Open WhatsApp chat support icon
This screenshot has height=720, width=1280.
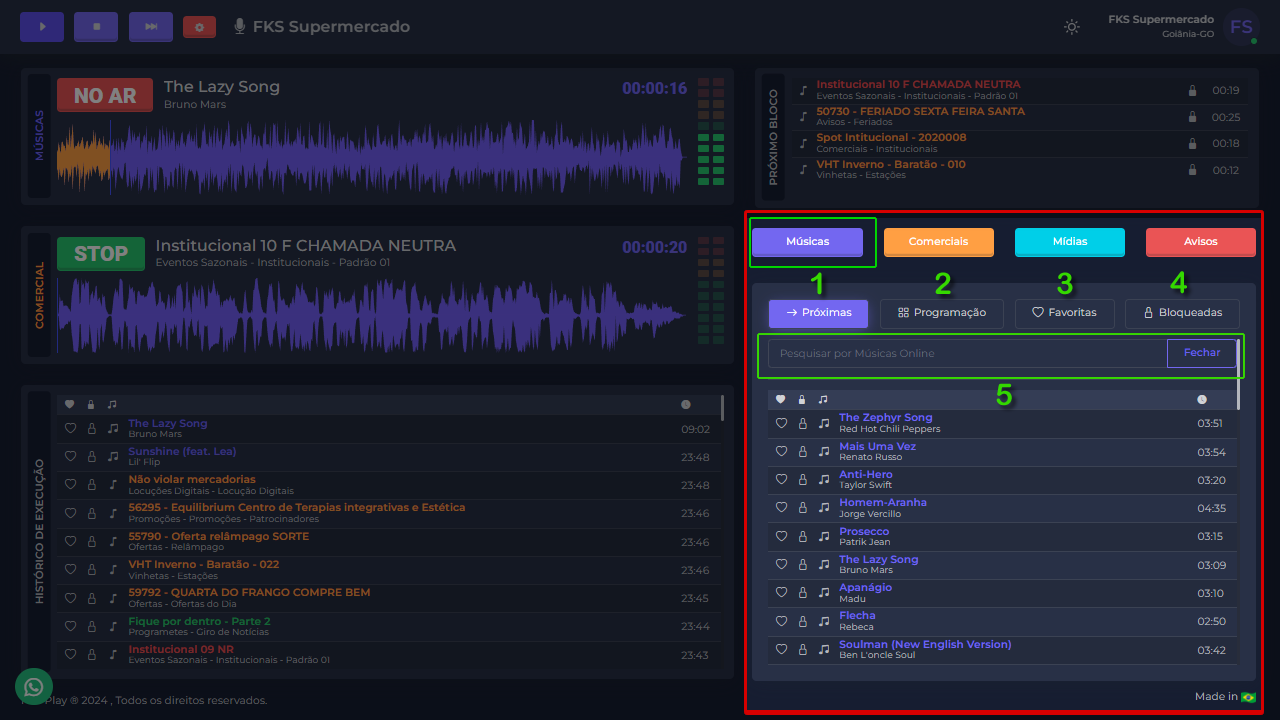click(34, 687)
